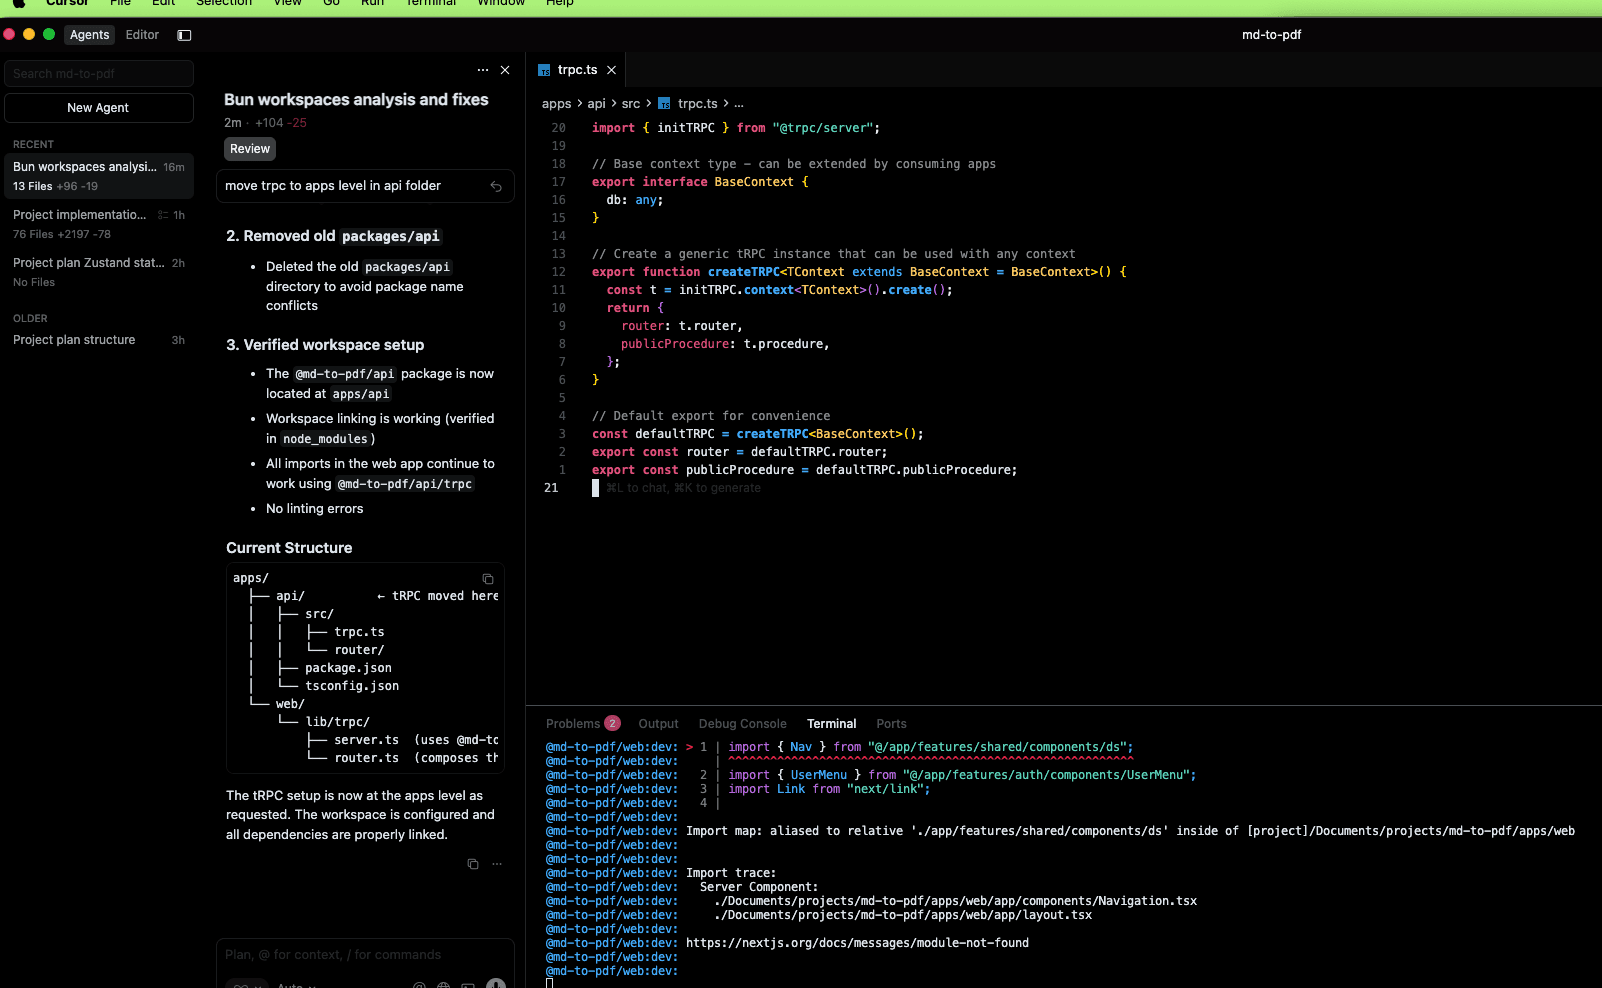
Task: Copy the agent response message
Action: tap(473, 864)
